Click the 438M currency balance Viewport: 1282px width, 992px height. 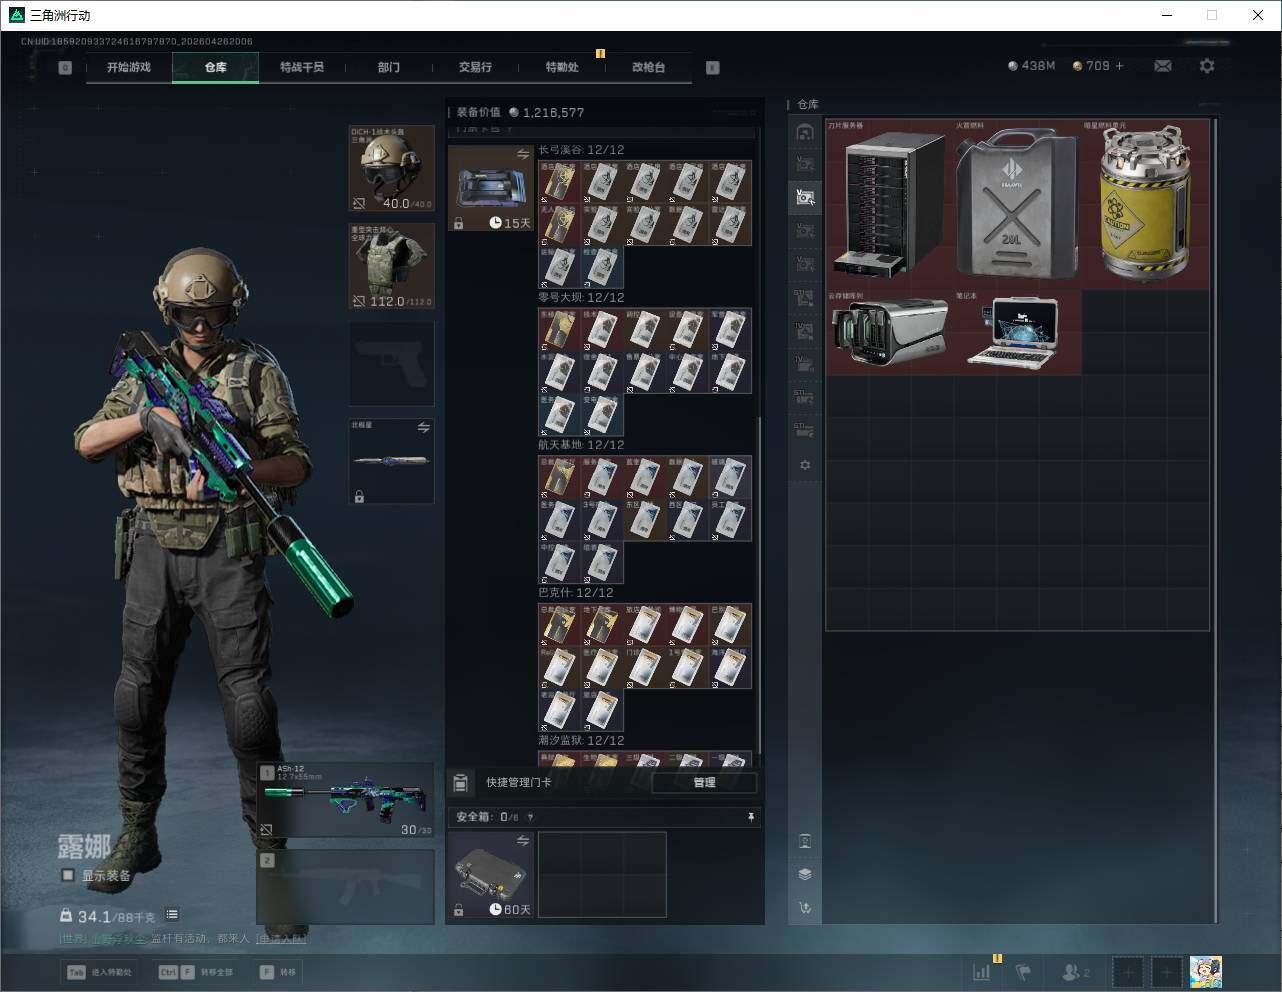tap(1032, 66)
